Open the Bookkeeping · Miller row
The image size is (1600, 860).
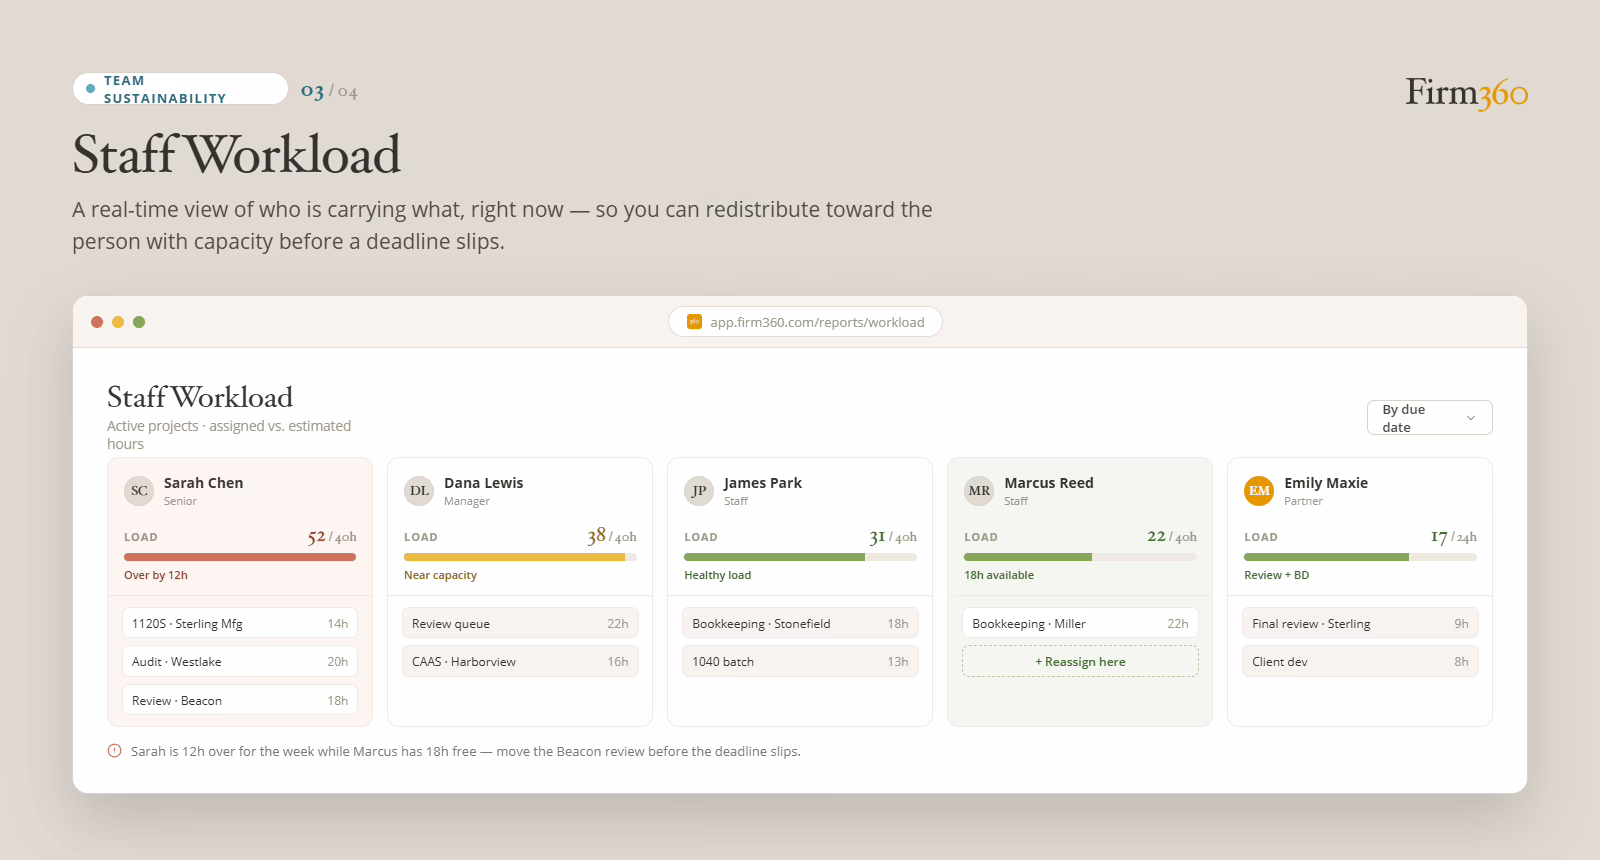pos(1080,623)
